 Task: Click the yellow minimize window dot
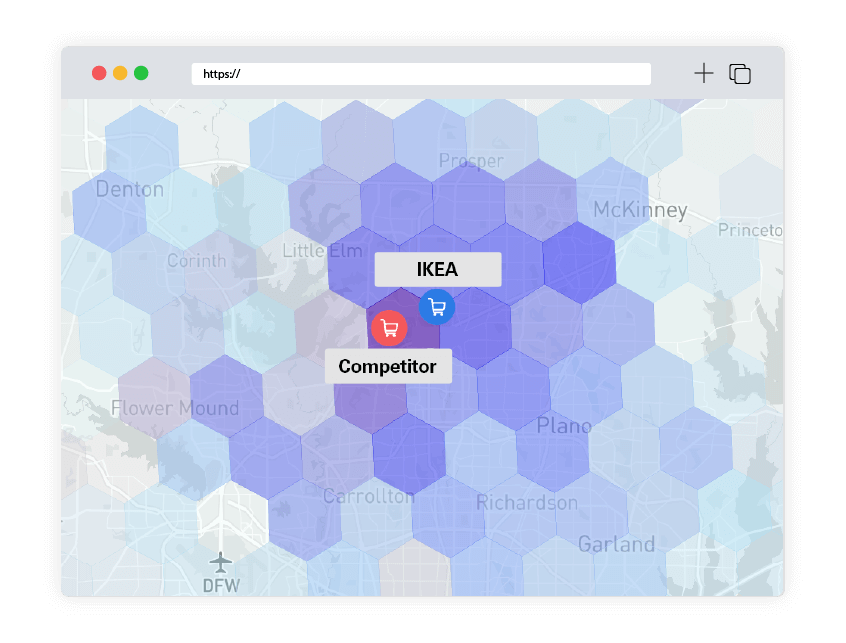point(120,73)
